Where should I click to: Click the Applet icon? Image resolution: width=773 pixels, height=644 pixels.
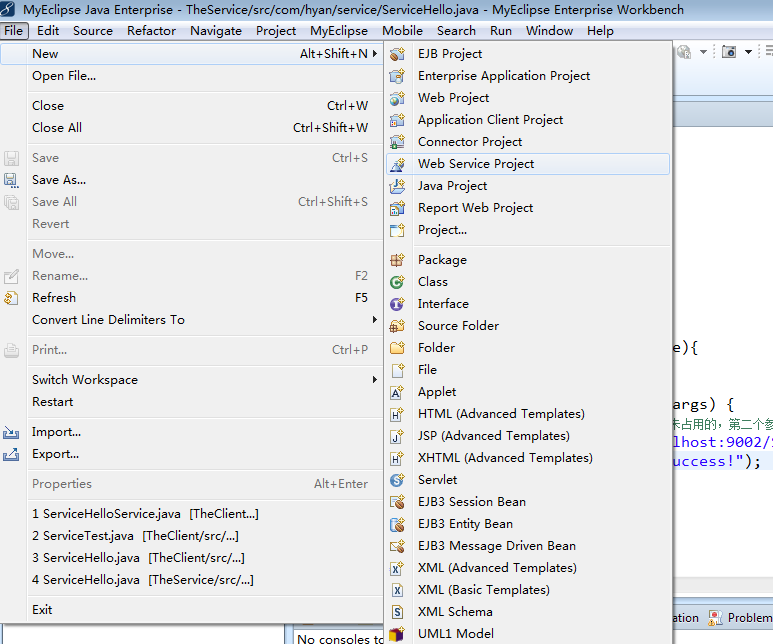397,392
